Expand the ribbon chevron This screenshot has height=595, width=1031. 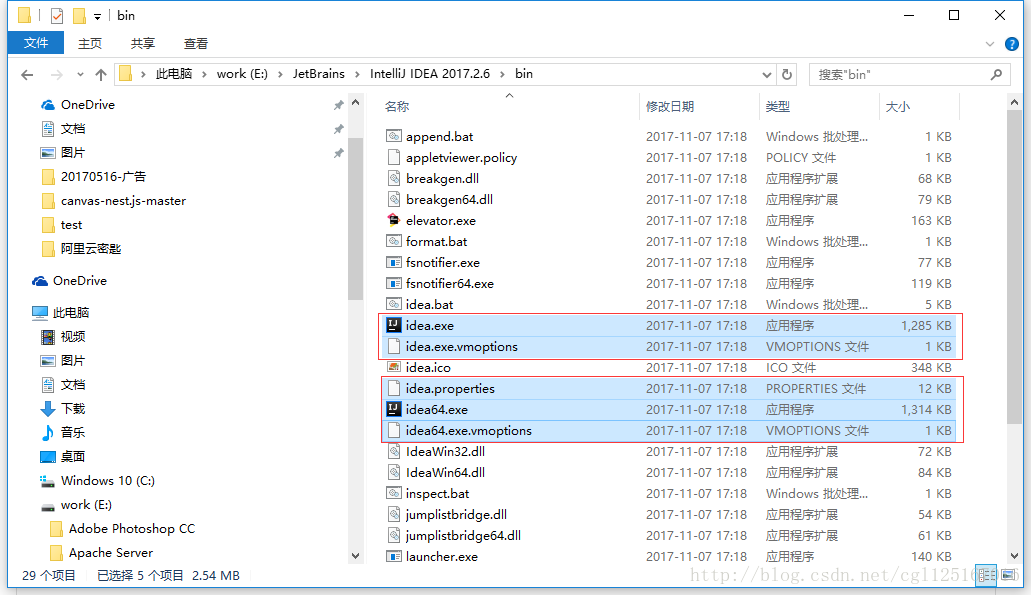click(990, 44)
